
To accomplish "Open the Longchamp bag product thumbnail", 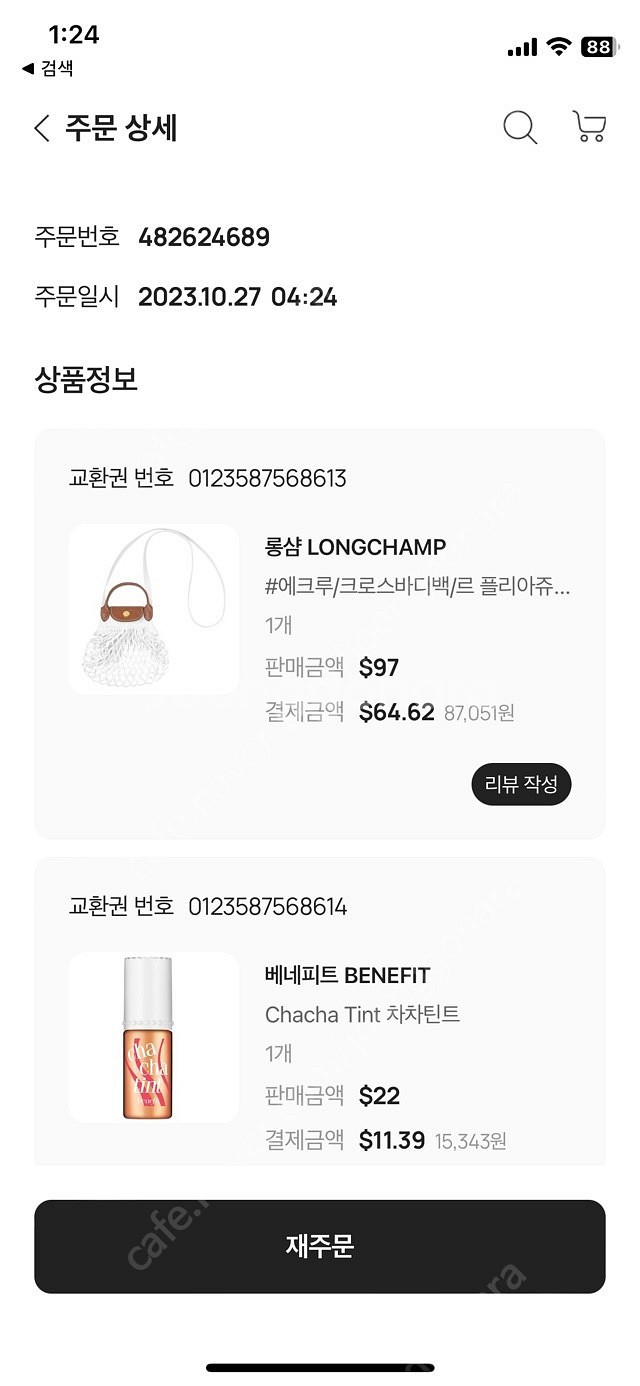I will (154, 609).
